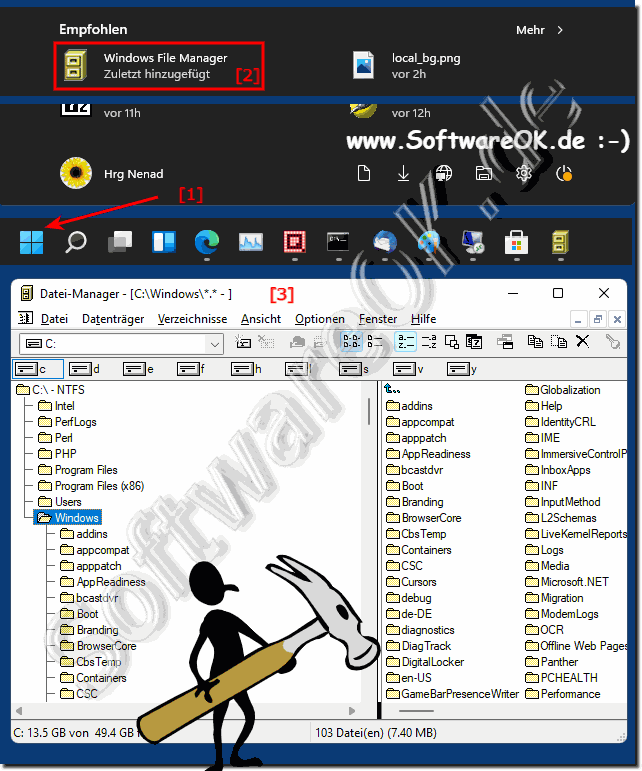This screenshot has width=642, height=771.
Task: Select drive h button
Action: [246, 369]
